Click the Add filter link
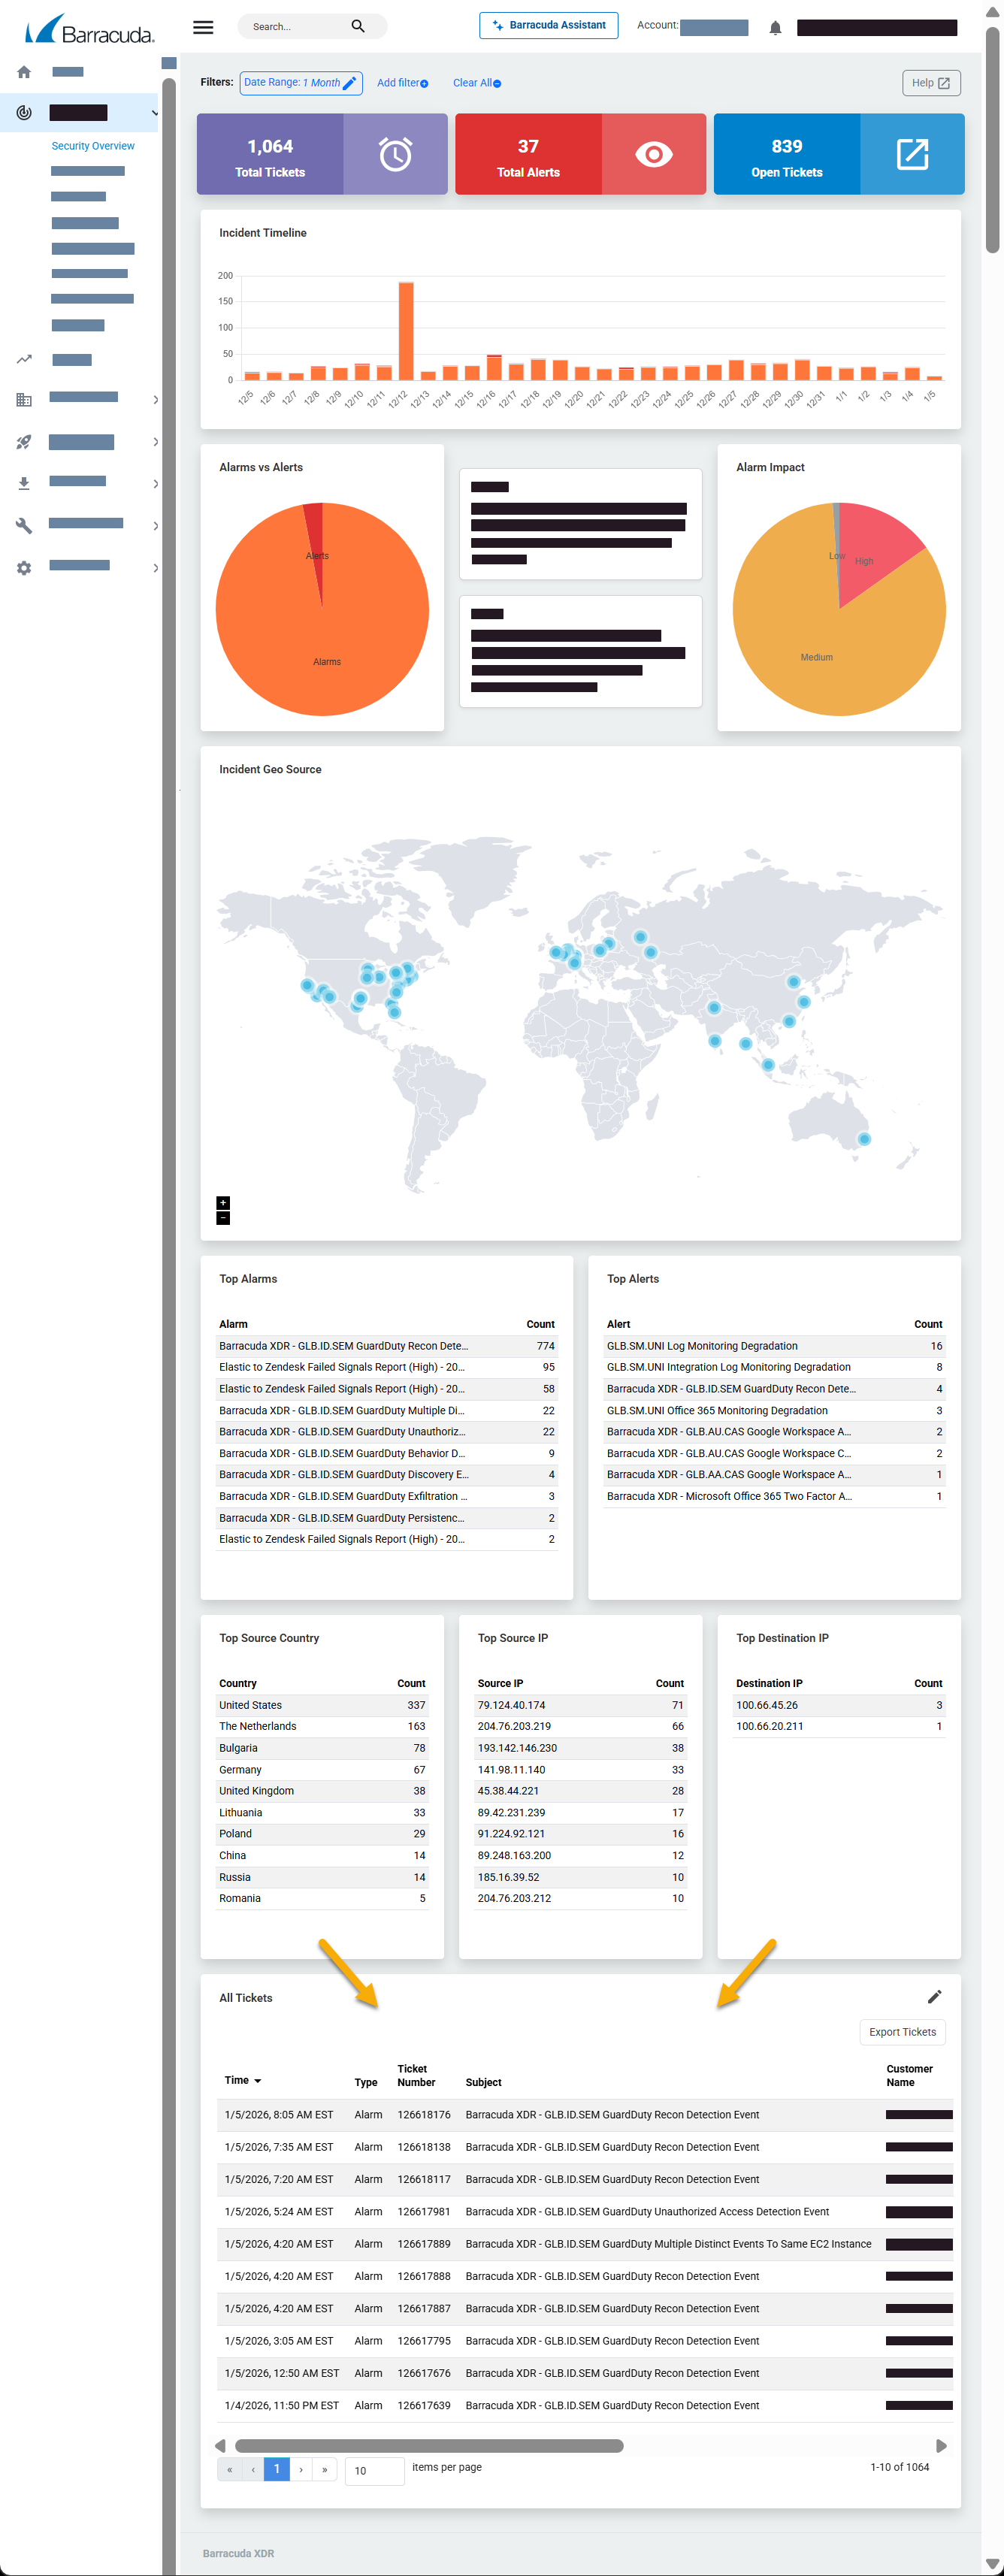 (x=402, y=83)
